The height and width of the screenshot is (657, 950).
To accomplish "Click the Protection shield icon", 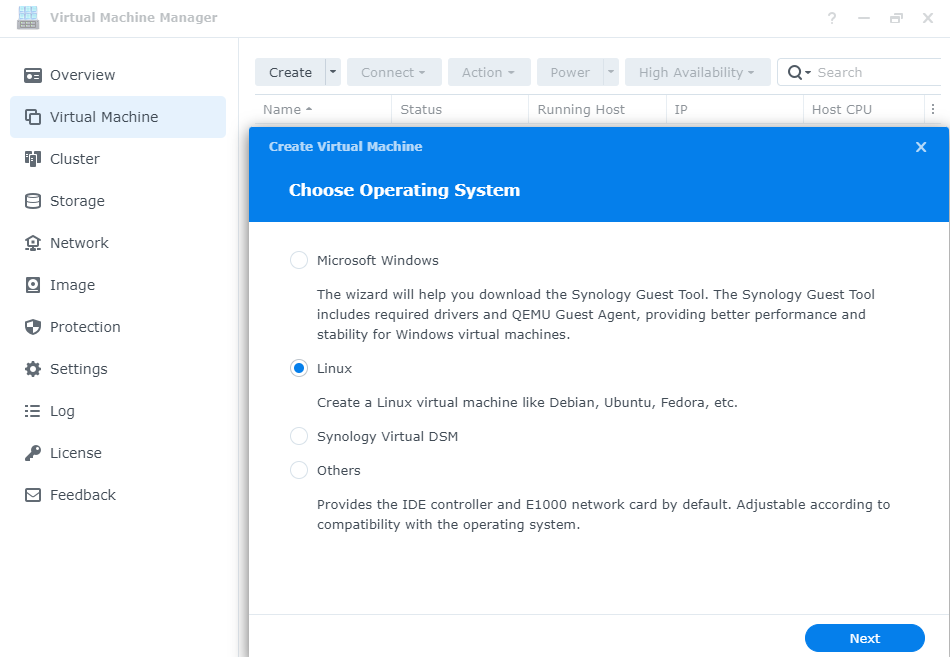I will [33, 327].
